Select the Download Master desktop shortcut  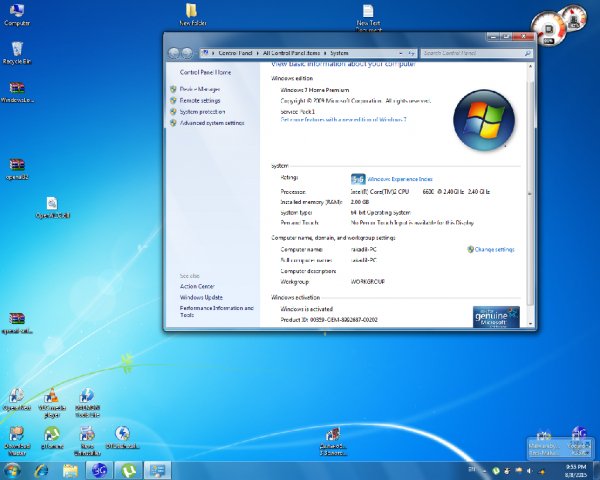pyautogui.click(x=17, y=441)
